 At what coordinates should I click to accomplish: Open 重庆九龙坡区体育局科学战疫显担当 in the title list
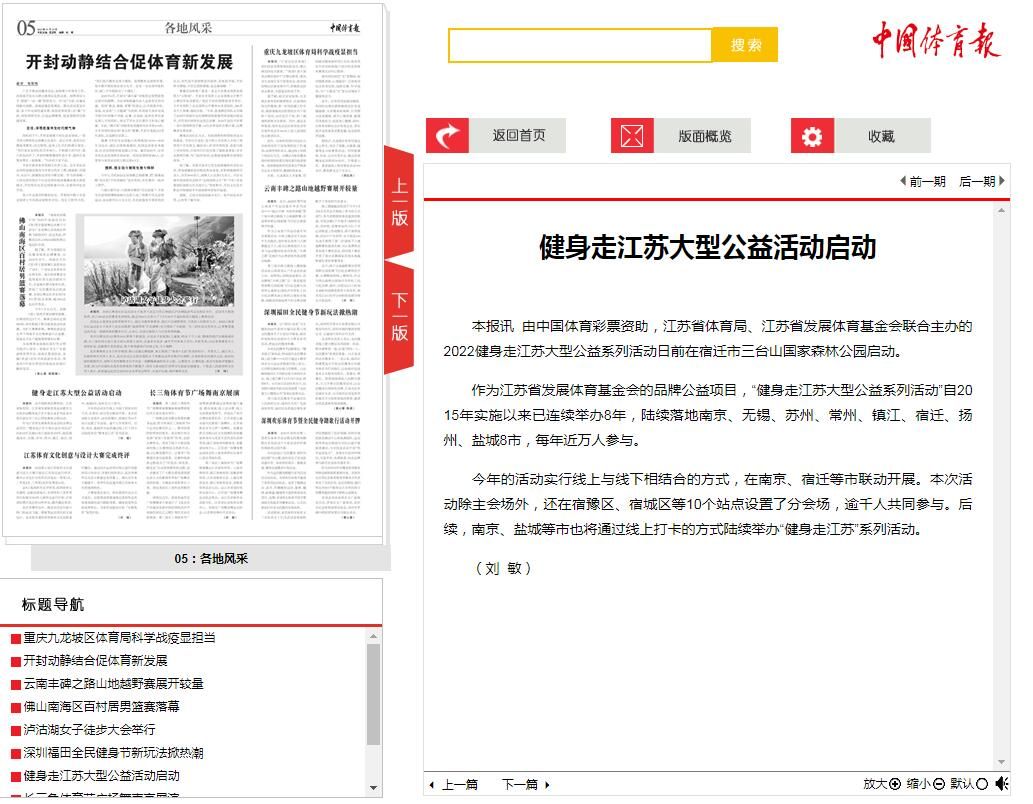click(x=119, y=637)
